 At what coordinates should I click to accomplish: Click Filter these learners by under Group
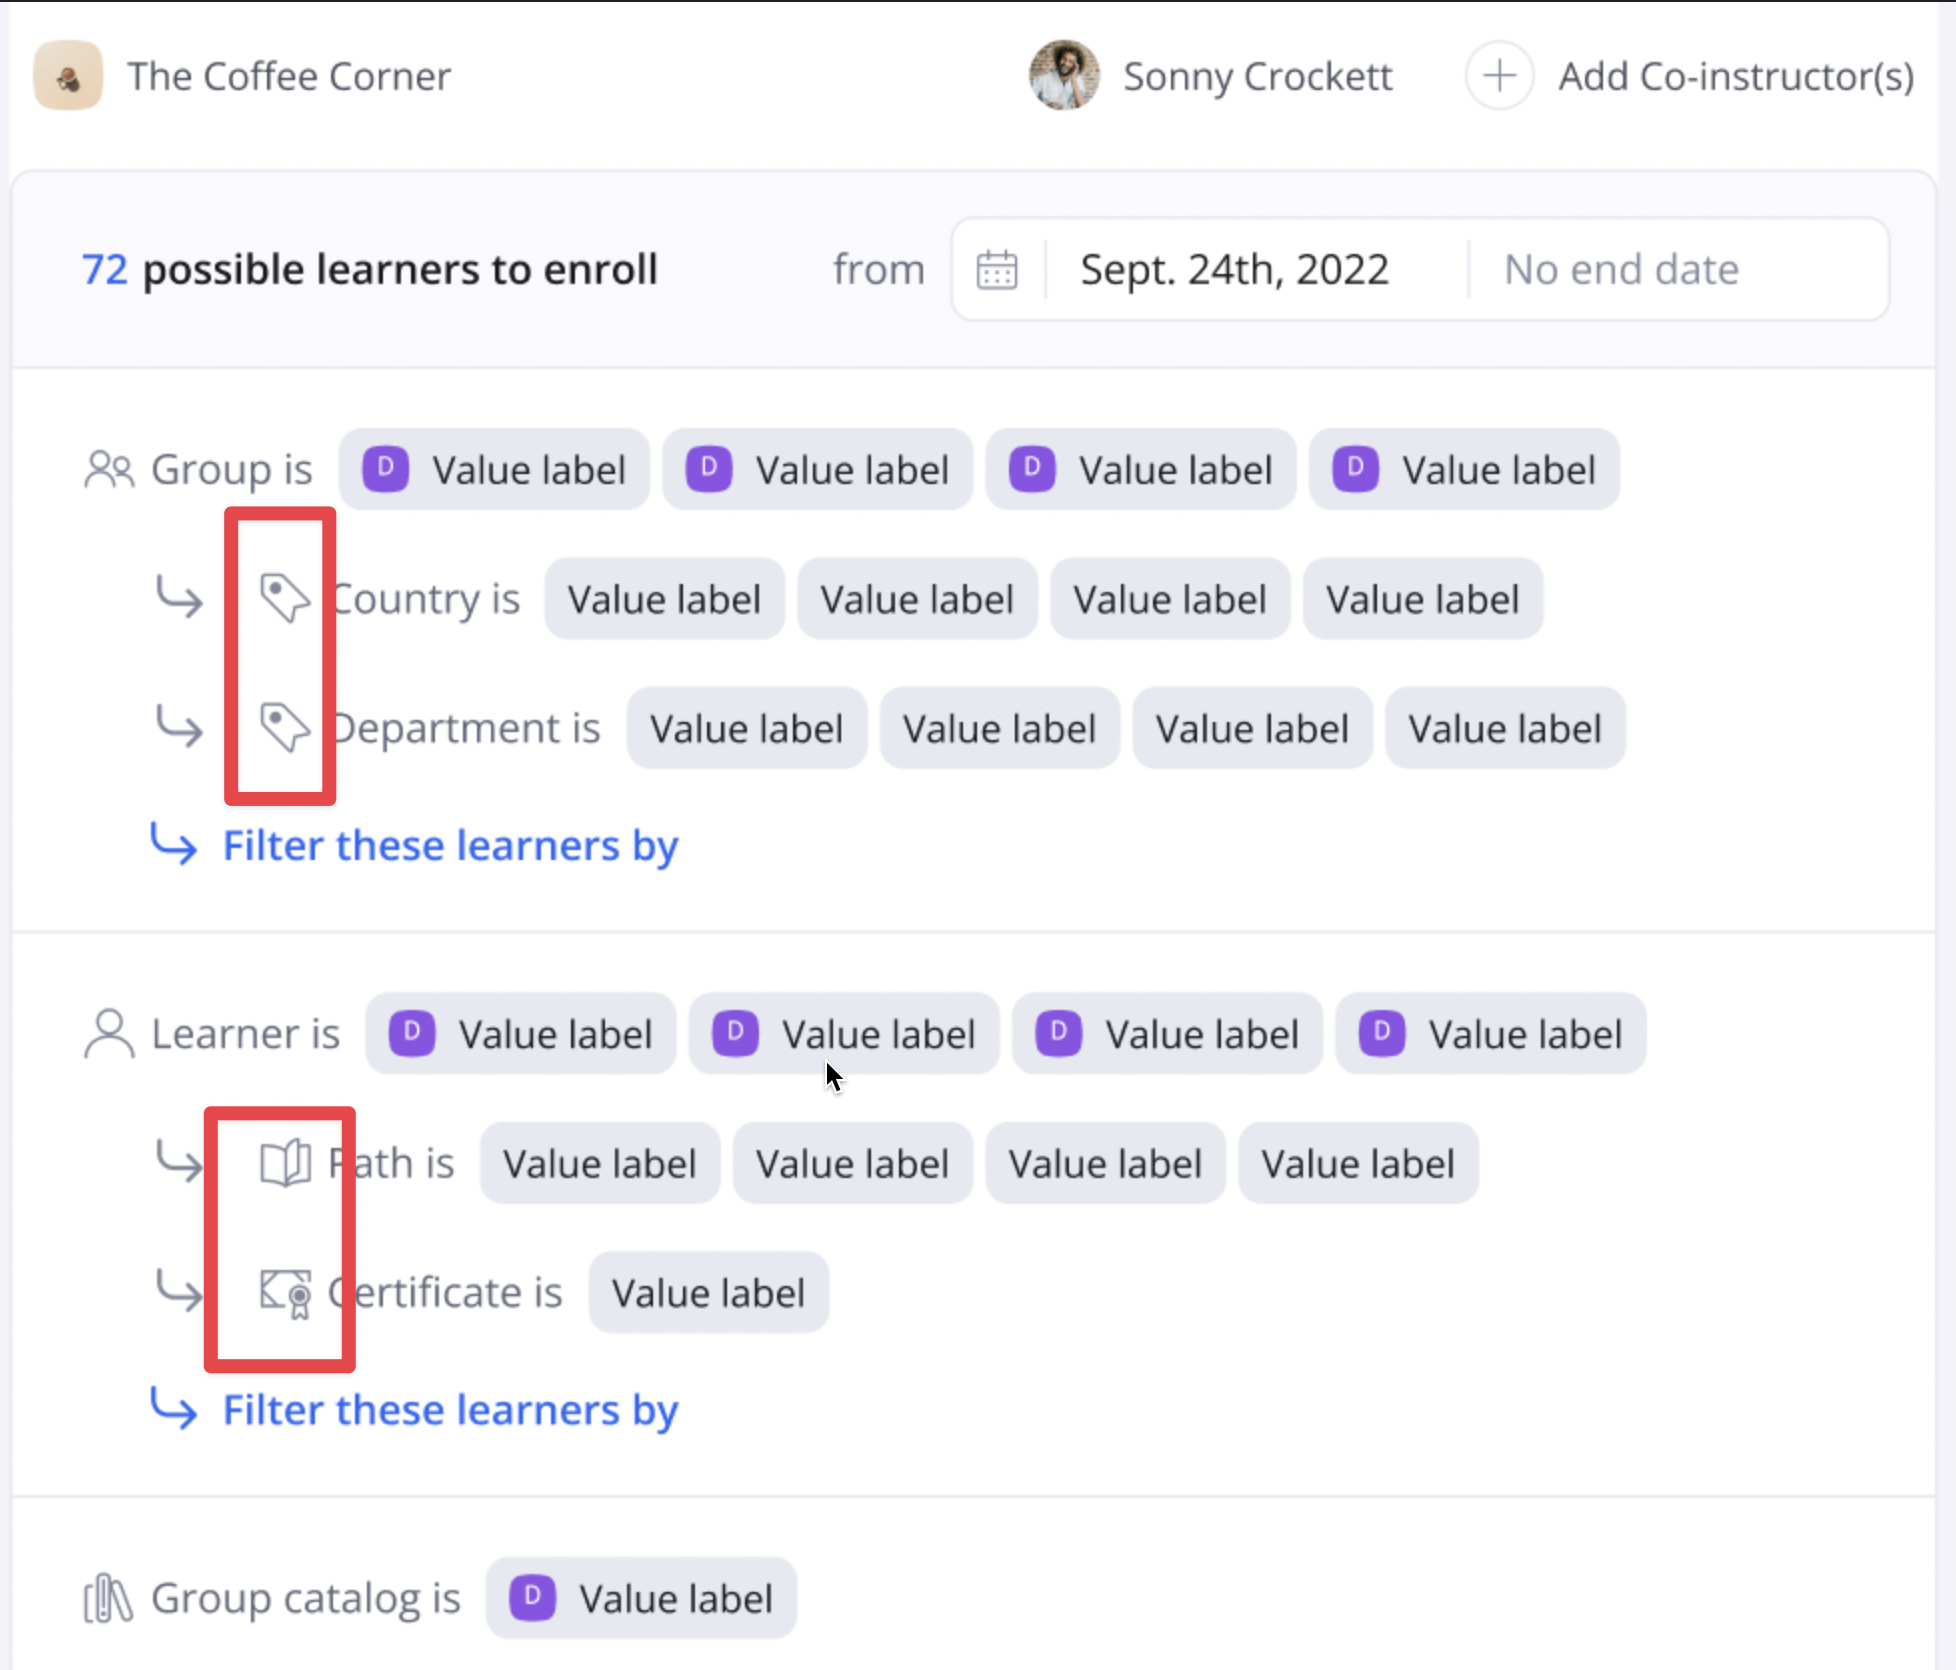tap(450, 846)
